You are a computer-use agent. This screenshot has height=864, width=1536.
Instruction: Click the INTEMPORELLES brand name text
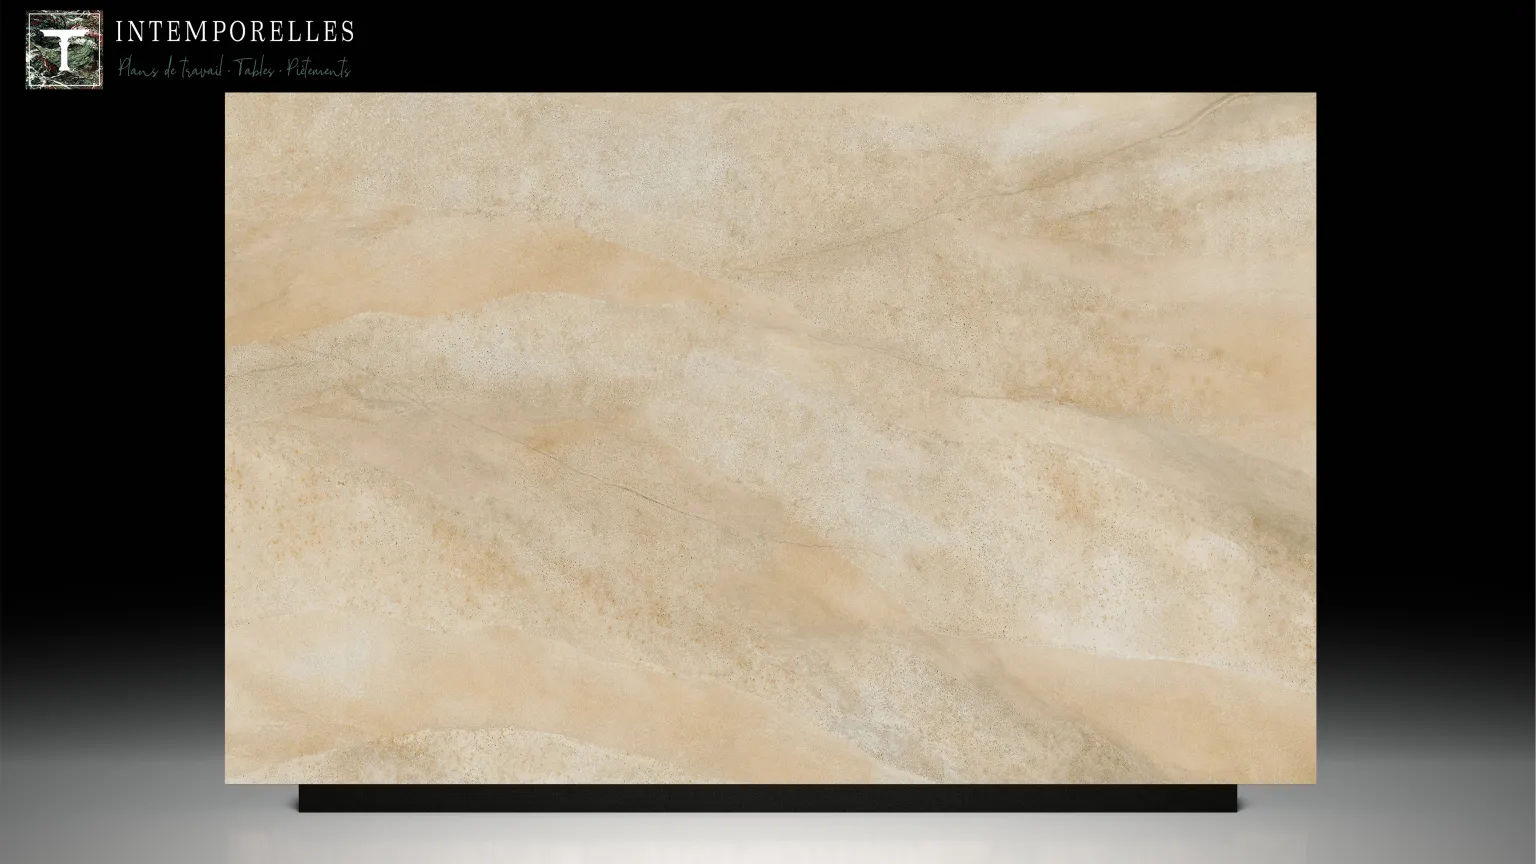tap(235, 32)
